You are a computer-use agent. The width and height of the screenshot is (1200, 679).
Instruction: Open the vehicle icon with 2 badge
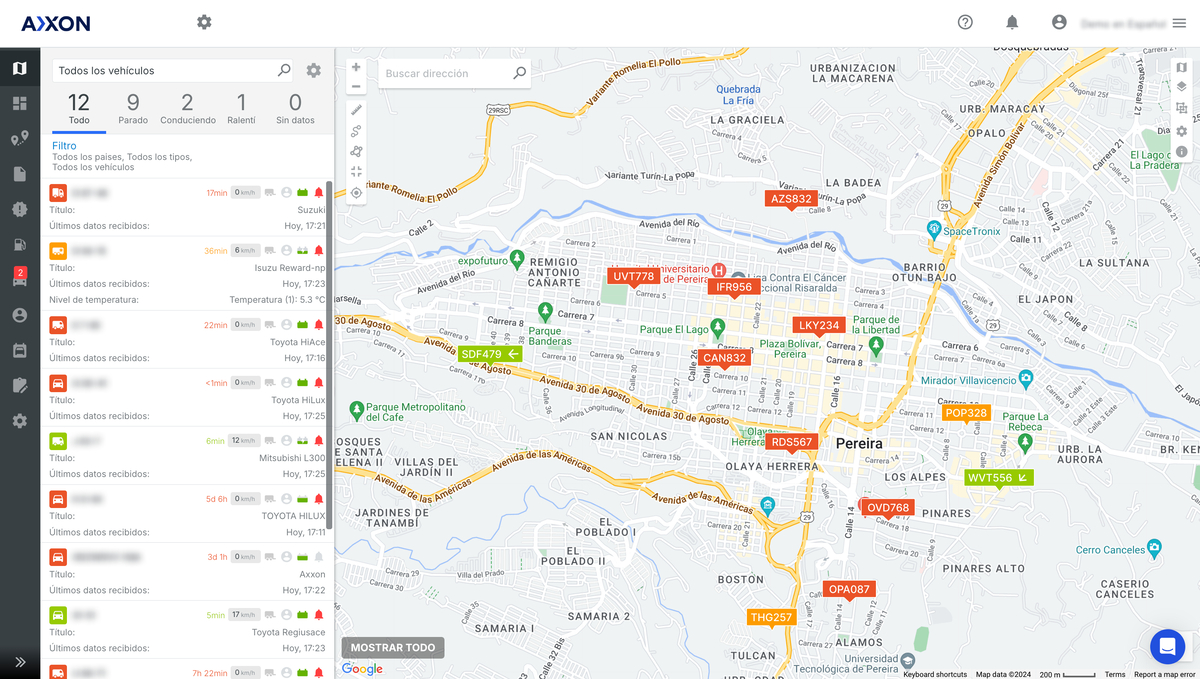point(19,279)
